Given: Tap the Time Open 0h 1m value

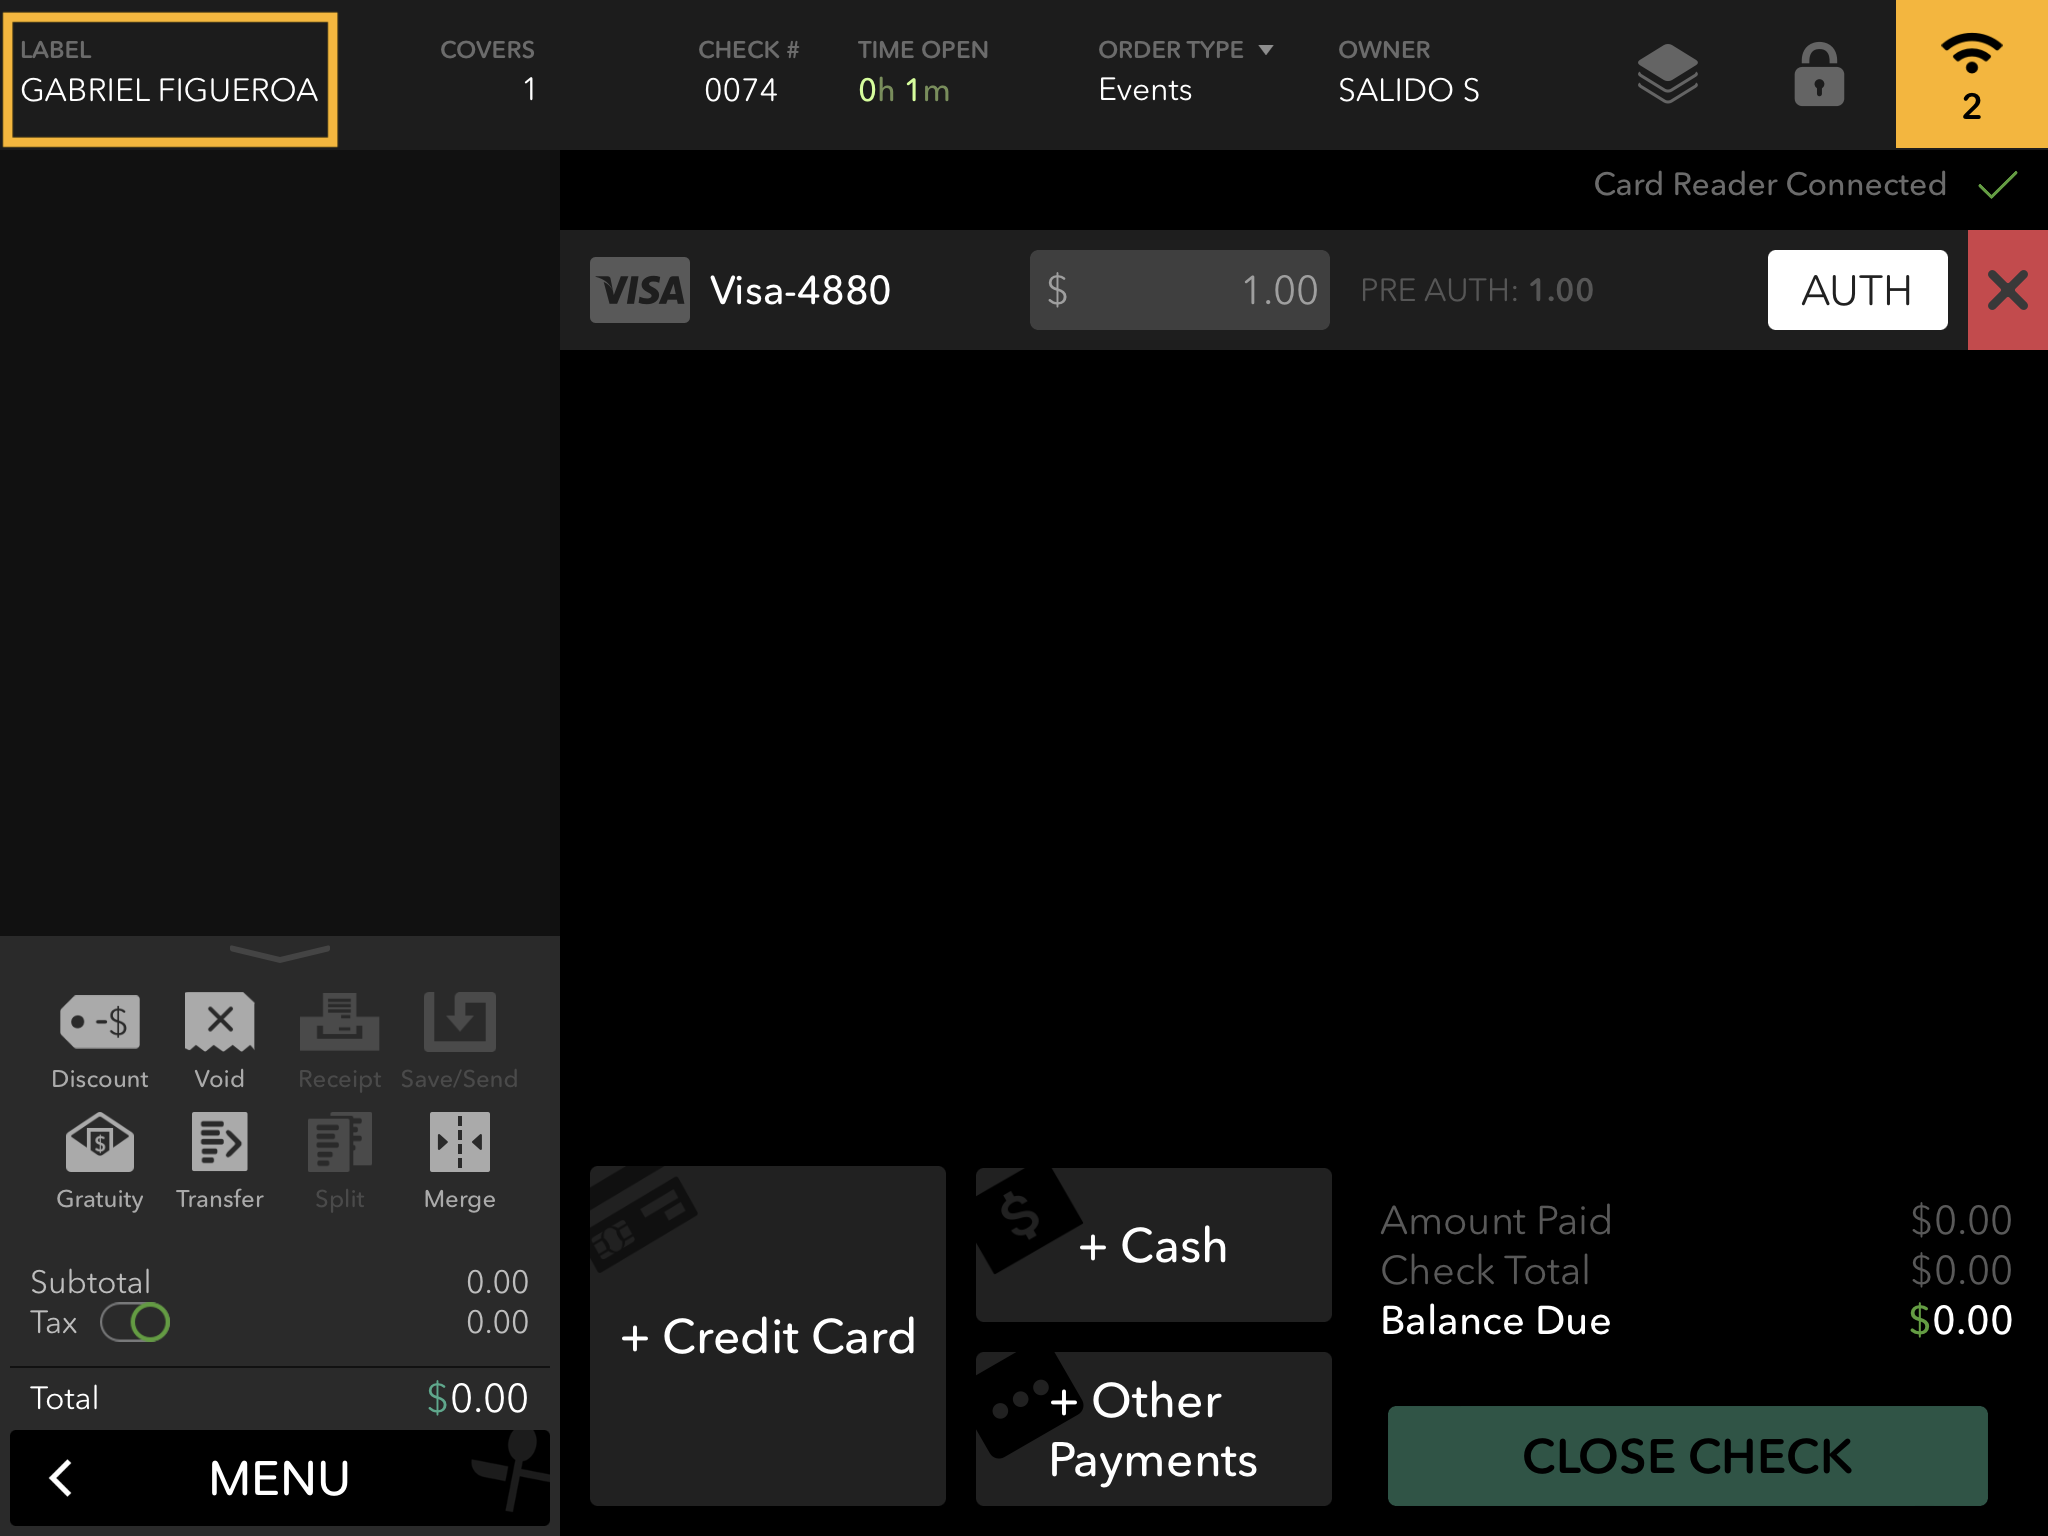Looking at the screenshot, I should 904,90.
